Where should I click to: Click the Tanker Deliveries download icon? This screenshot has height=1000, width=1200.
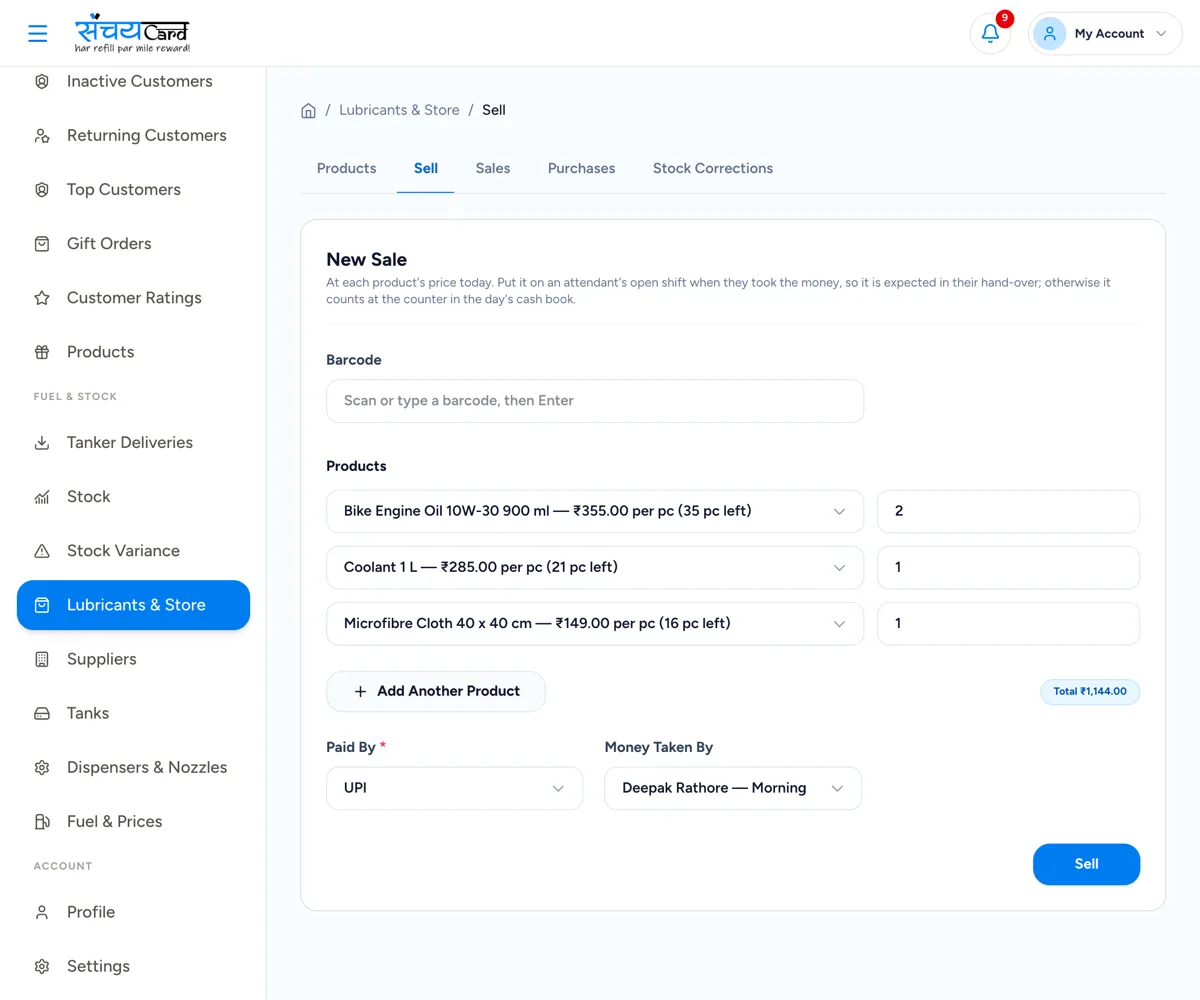[x=42, y=442]
